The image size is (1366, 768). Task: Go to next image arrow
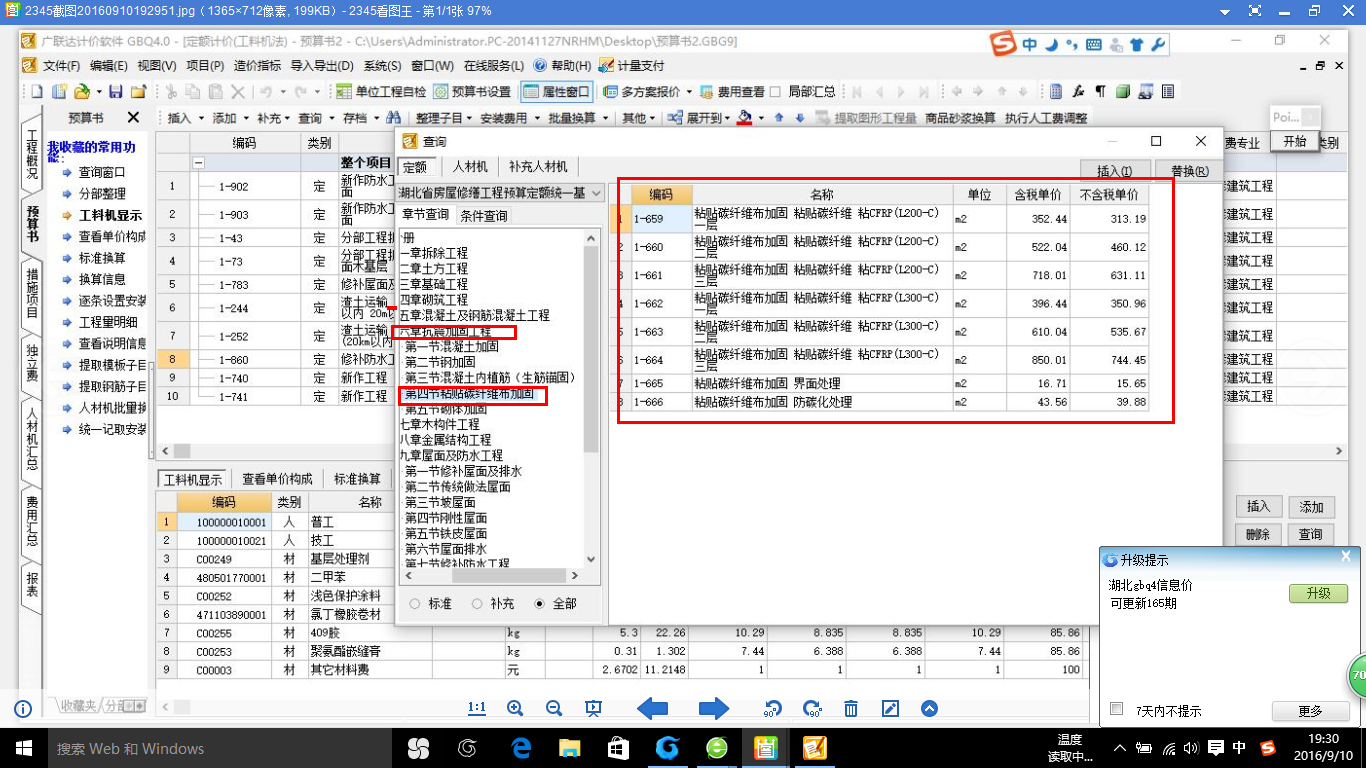pyautogui.click(x=713, y=708)
